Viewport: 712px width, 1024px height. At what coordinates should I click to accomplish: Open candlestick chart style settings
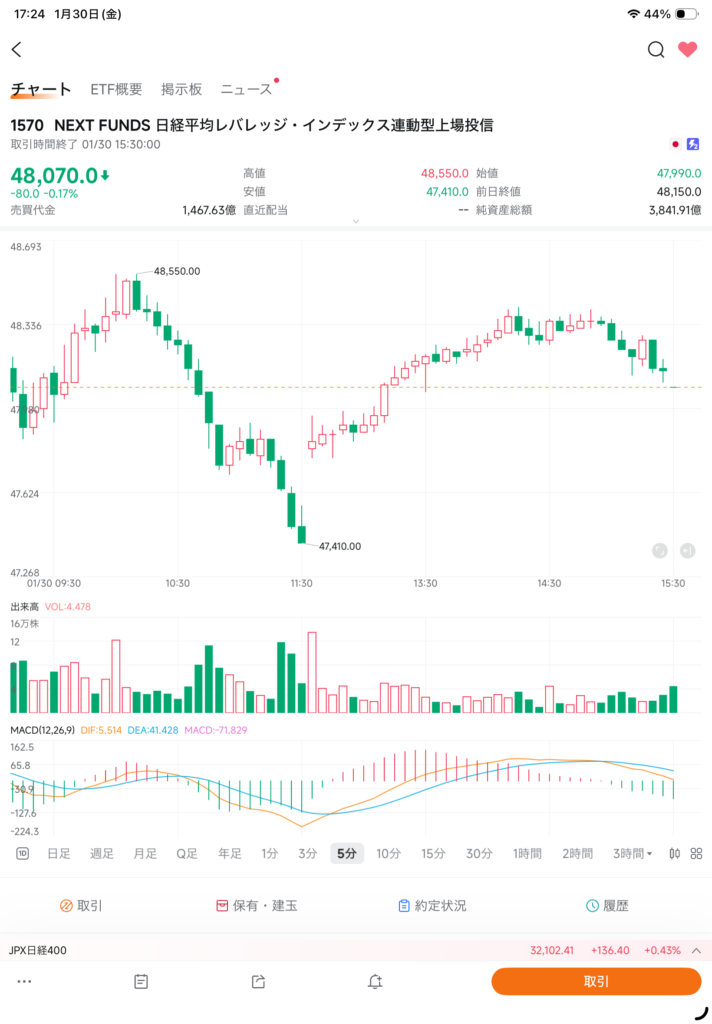pos(675,853)
